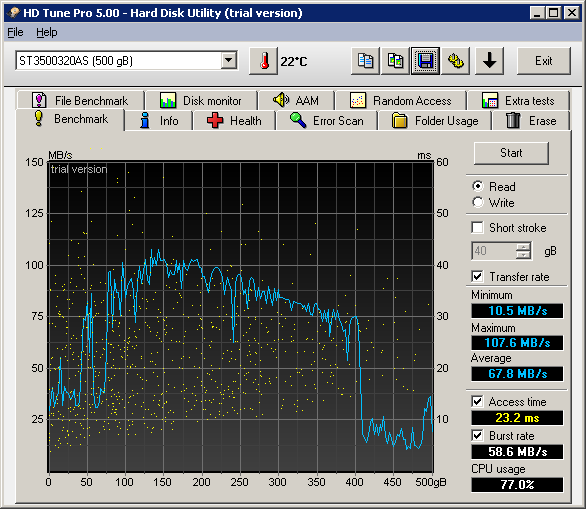Click the down arrow minimize-to-tray icon
Screen dimensions: 586x509
pos(489,61)
